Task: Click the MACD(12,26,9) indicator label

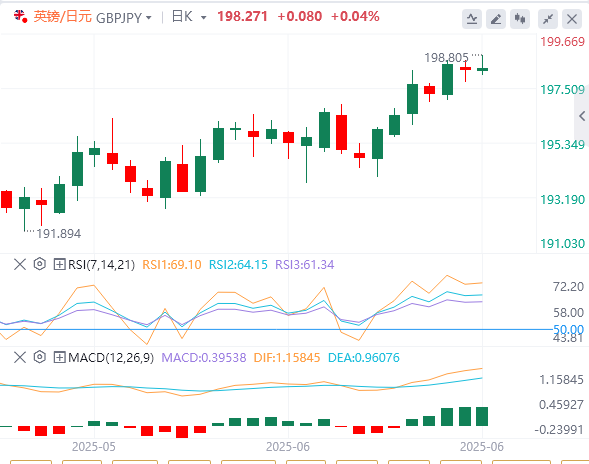Action: (111, 358)
